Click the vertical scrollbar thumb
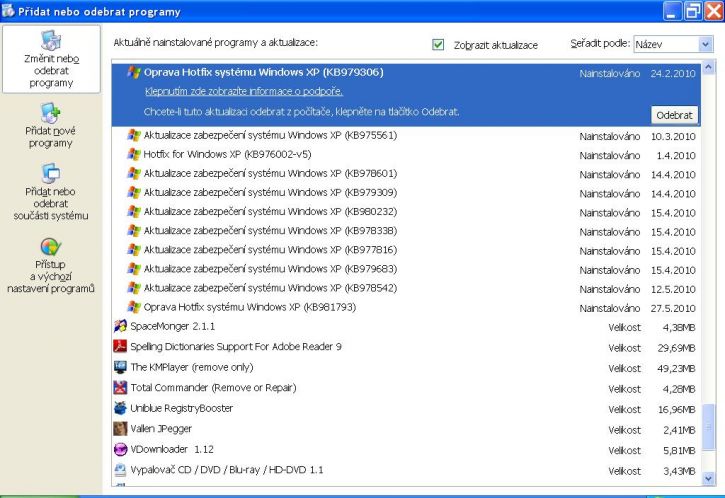The height and width of the screenshot is (498, 725). [708, 427]
